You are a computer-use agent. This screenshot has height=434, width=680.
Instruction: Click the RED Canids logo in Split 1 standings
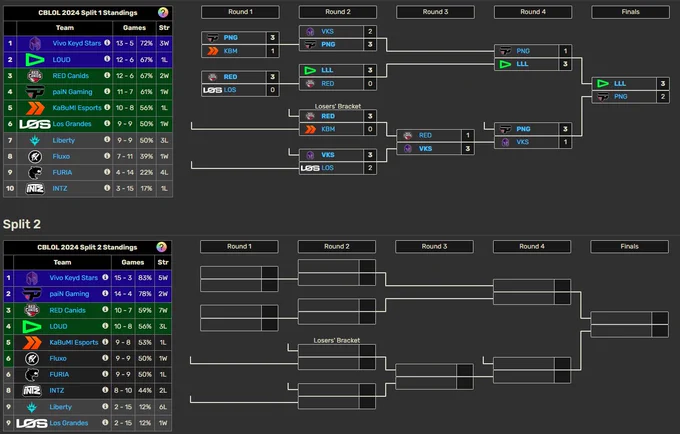pos(35,75)
